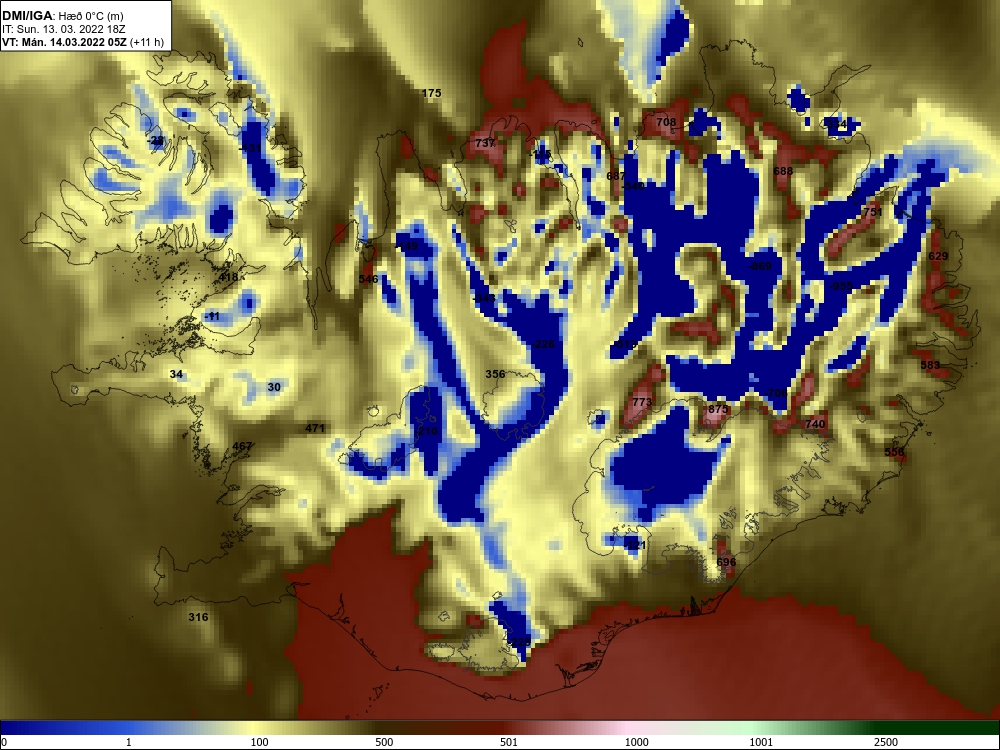The height and width of the screenshot is (750, 1000).
Task: Click the 316 height value on the map
Action: pyautogui.click(x=198, y=617)
